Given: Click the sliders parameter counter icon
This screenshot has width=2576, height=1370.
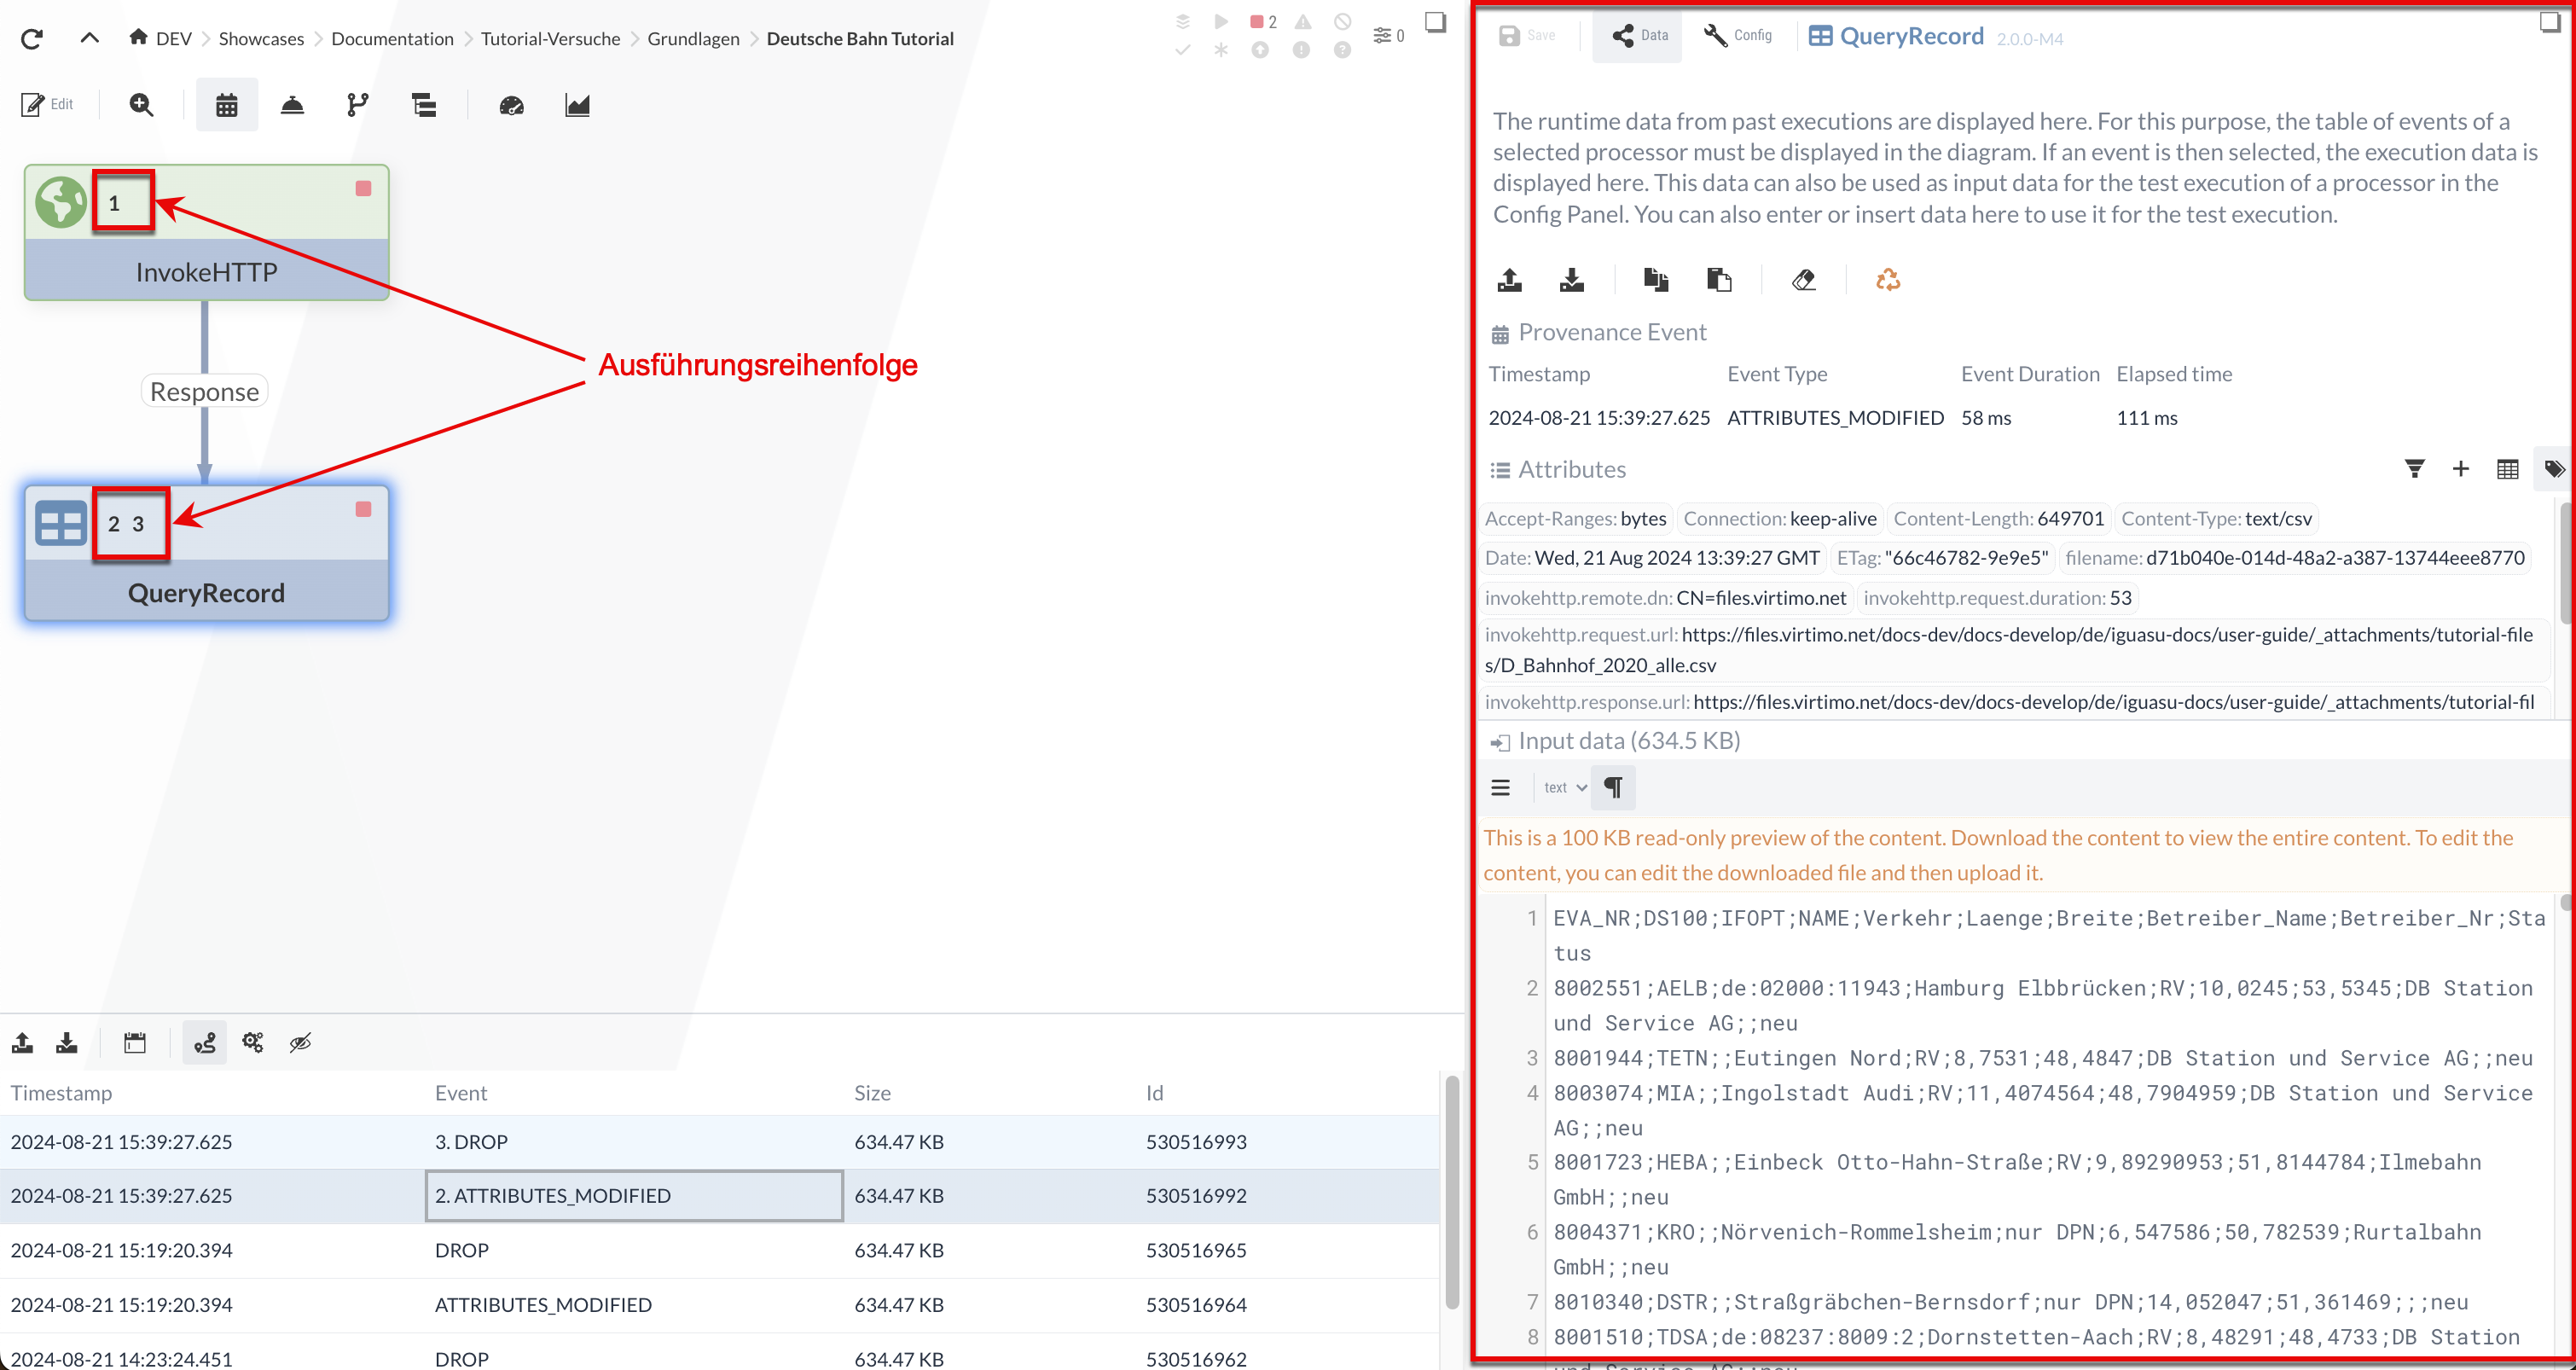Looking at the screenshot, I should (1389, 35).
